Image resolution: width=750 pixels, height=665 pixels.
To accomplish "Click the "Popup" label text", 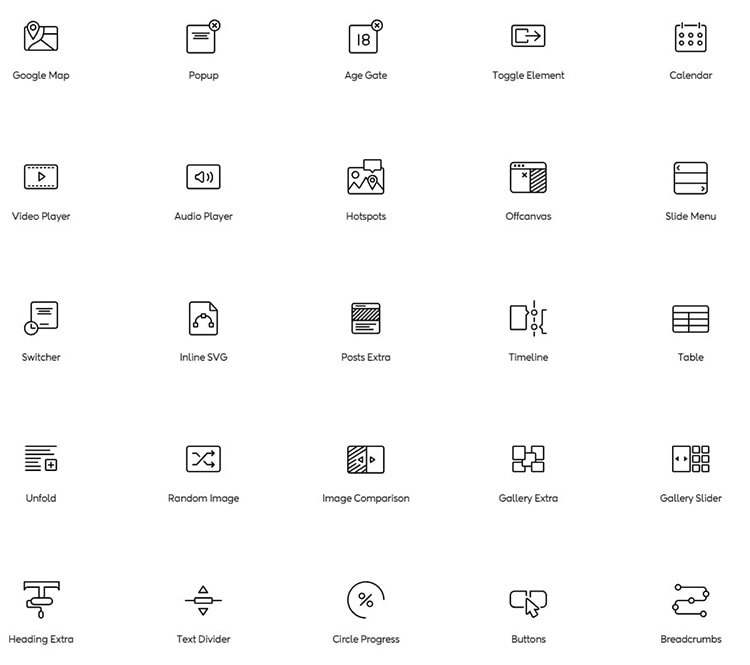I will tap(203, 75).
